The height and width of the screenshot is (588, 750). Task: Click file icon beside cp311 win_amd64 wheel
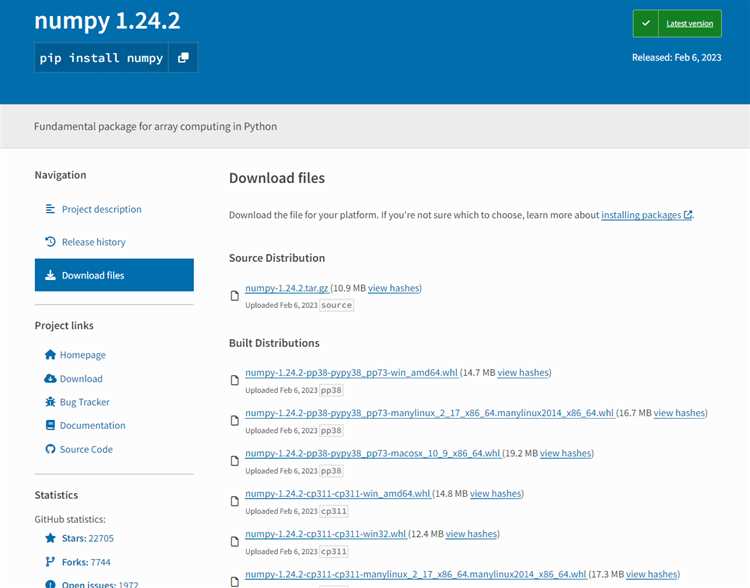tap(235, 501)
